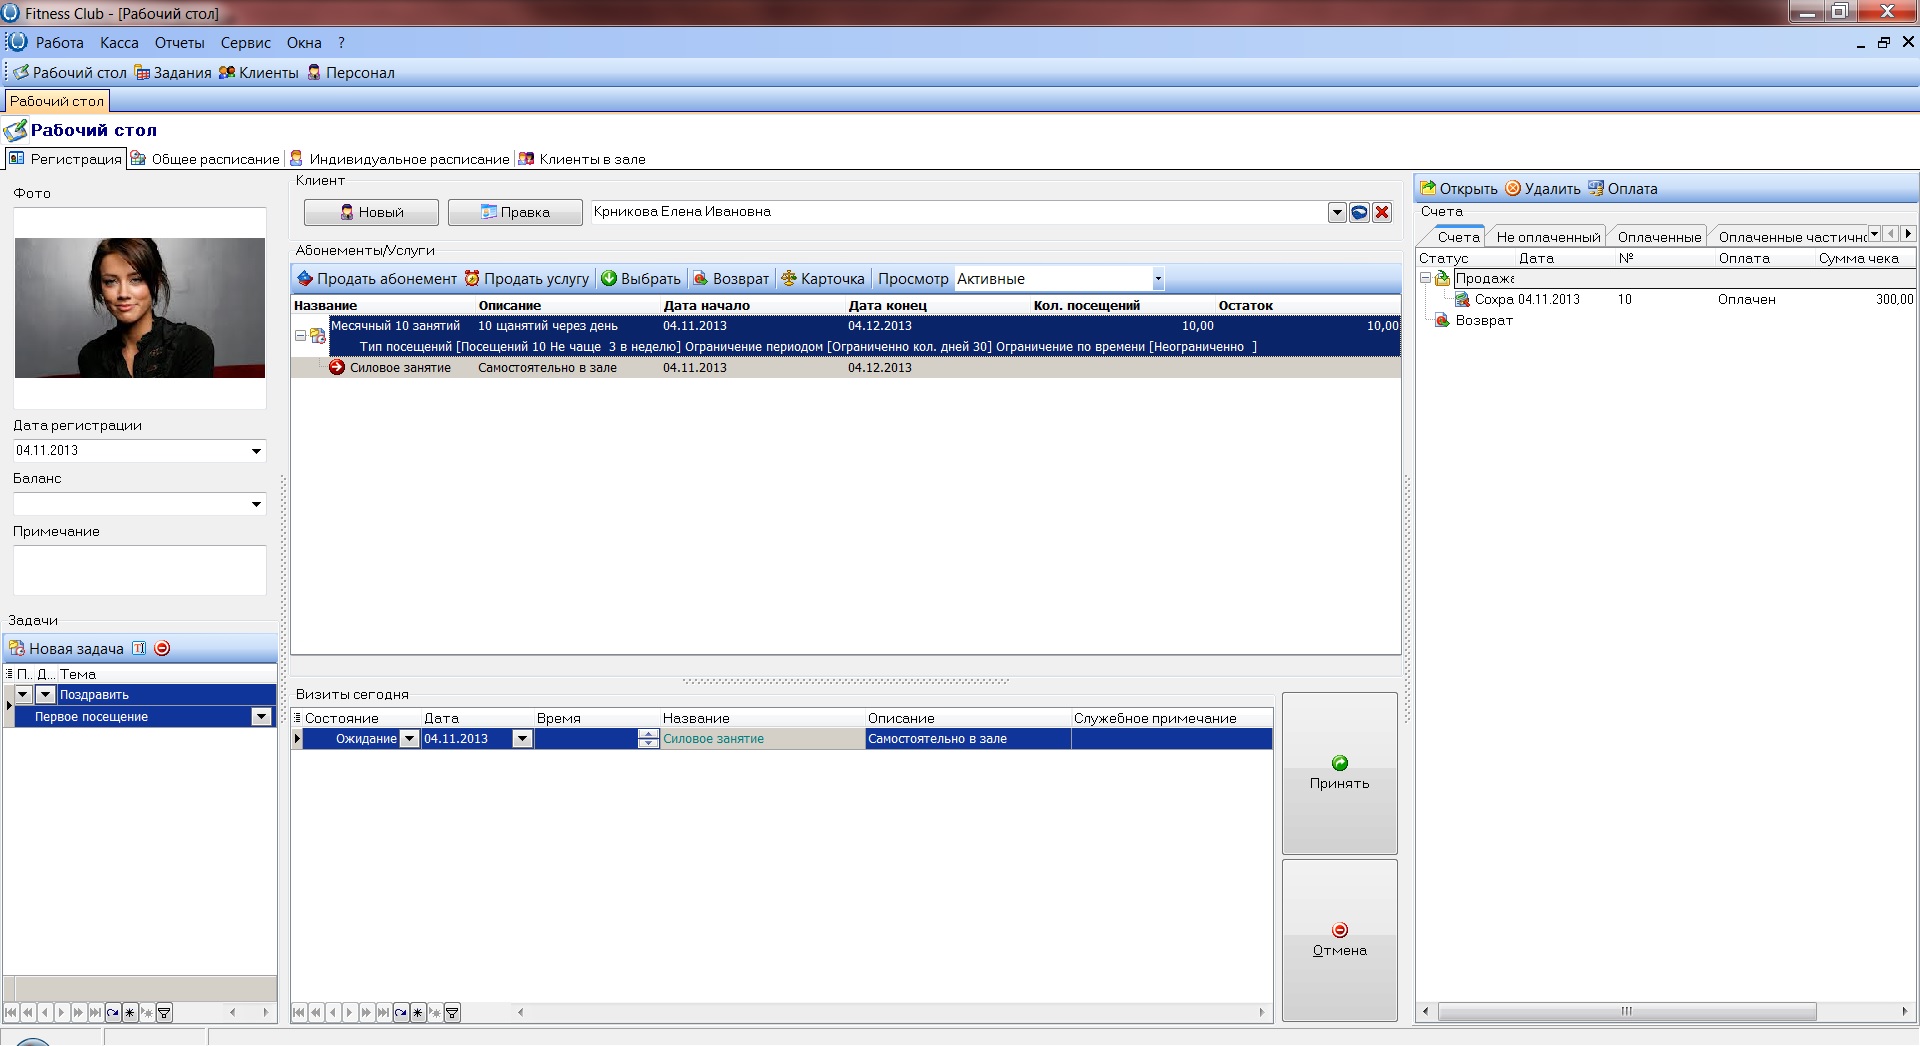
Task: Expand the client name dropdown
Action: (1337, 212)
